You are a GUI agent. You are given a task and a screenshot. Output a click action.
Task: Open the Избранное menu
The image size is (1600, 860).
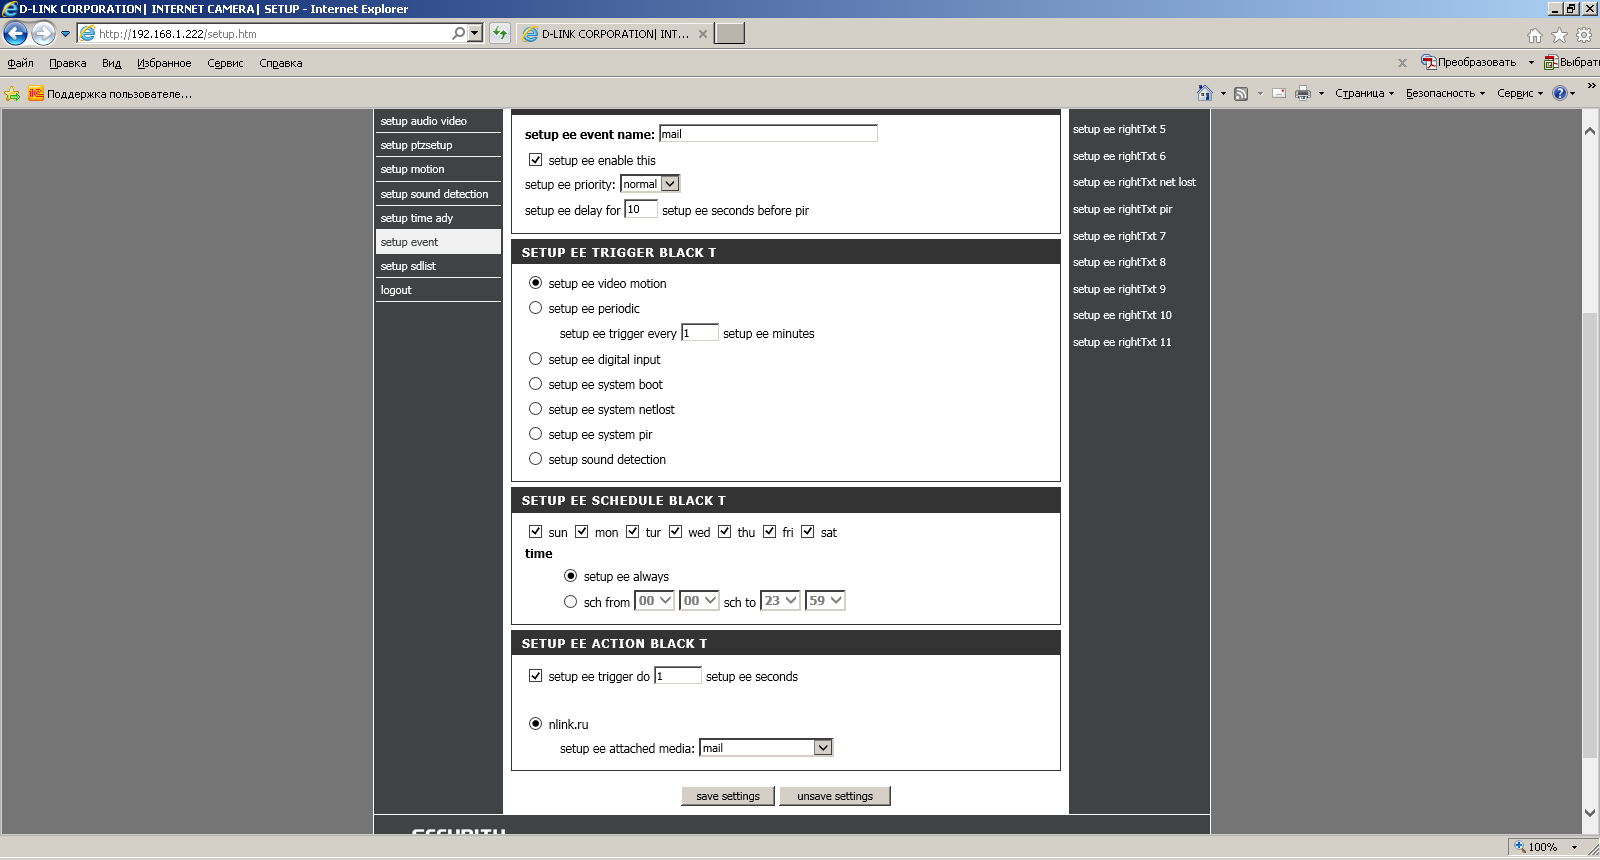[x=164, y=63]
